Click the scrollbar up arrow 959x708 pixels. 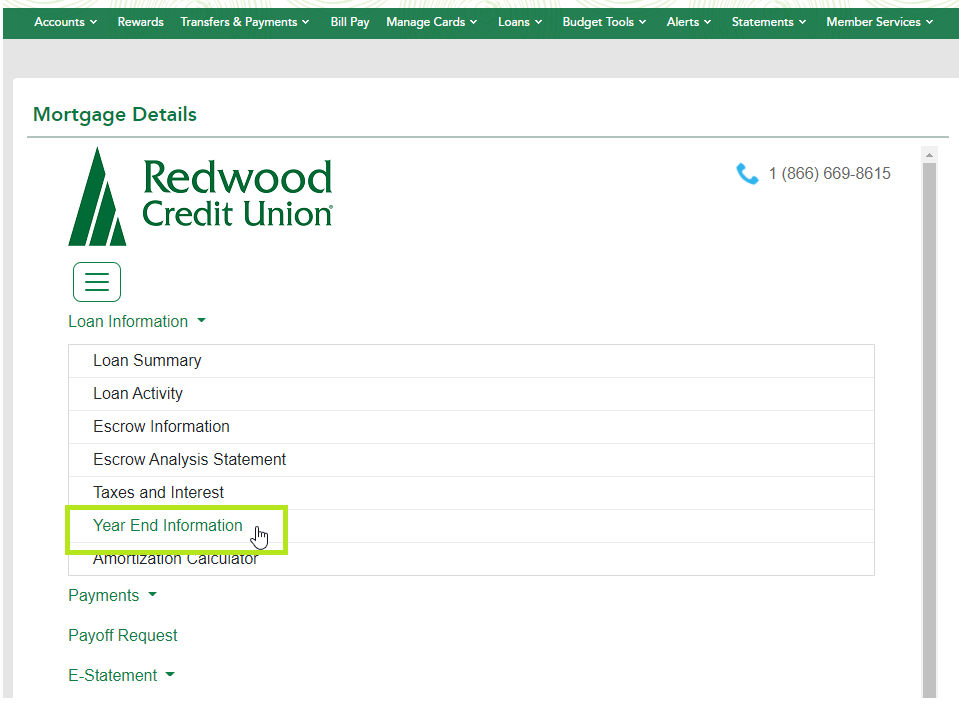tap(929, 155)
